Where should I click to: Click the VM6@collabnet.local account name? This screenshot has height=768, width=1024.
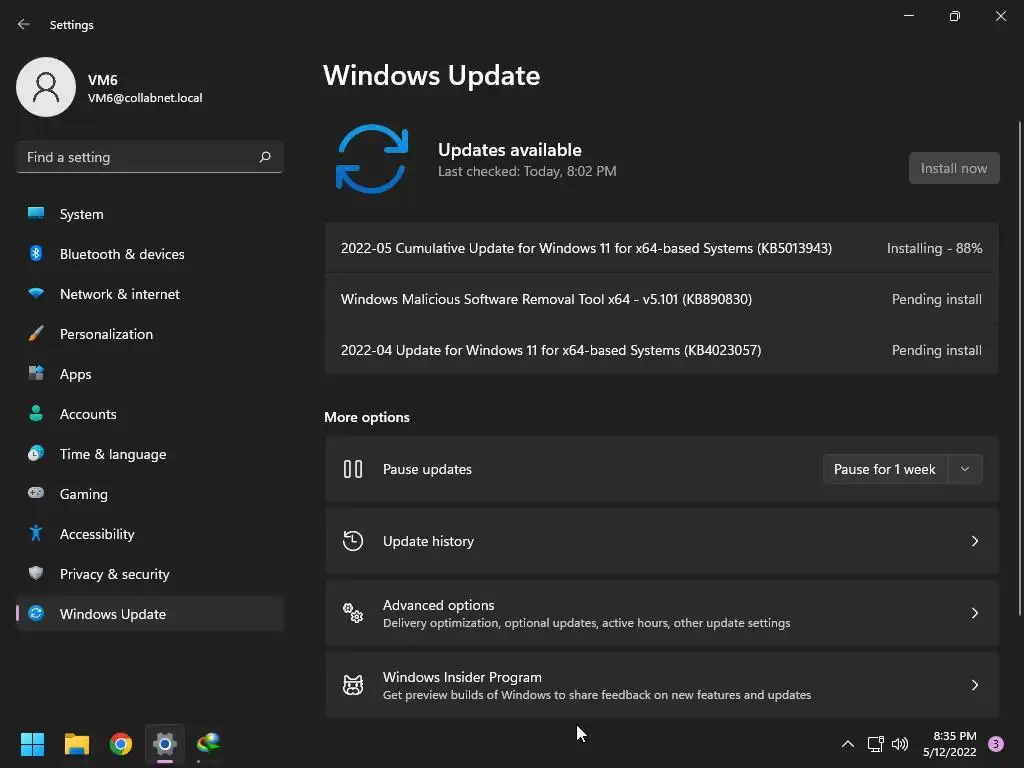pos(145,98)
